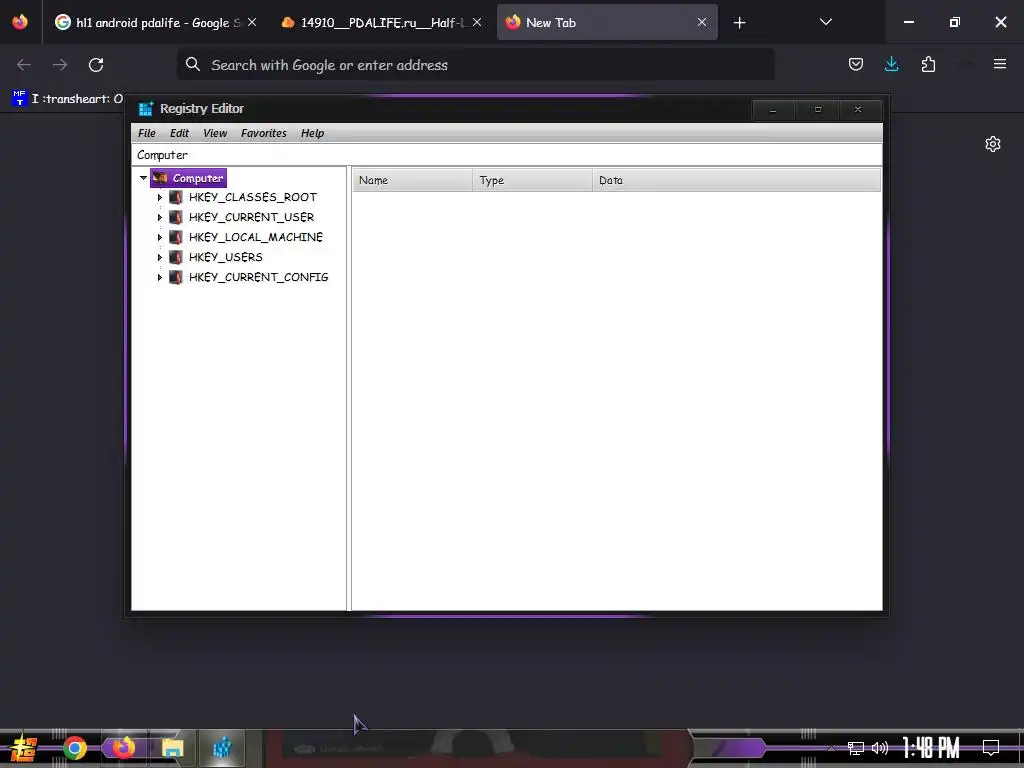This screenshot has height=768, width=1024.
Task: Select HKEY_CLASSES_ROOT in the tree
Action: 253,197
